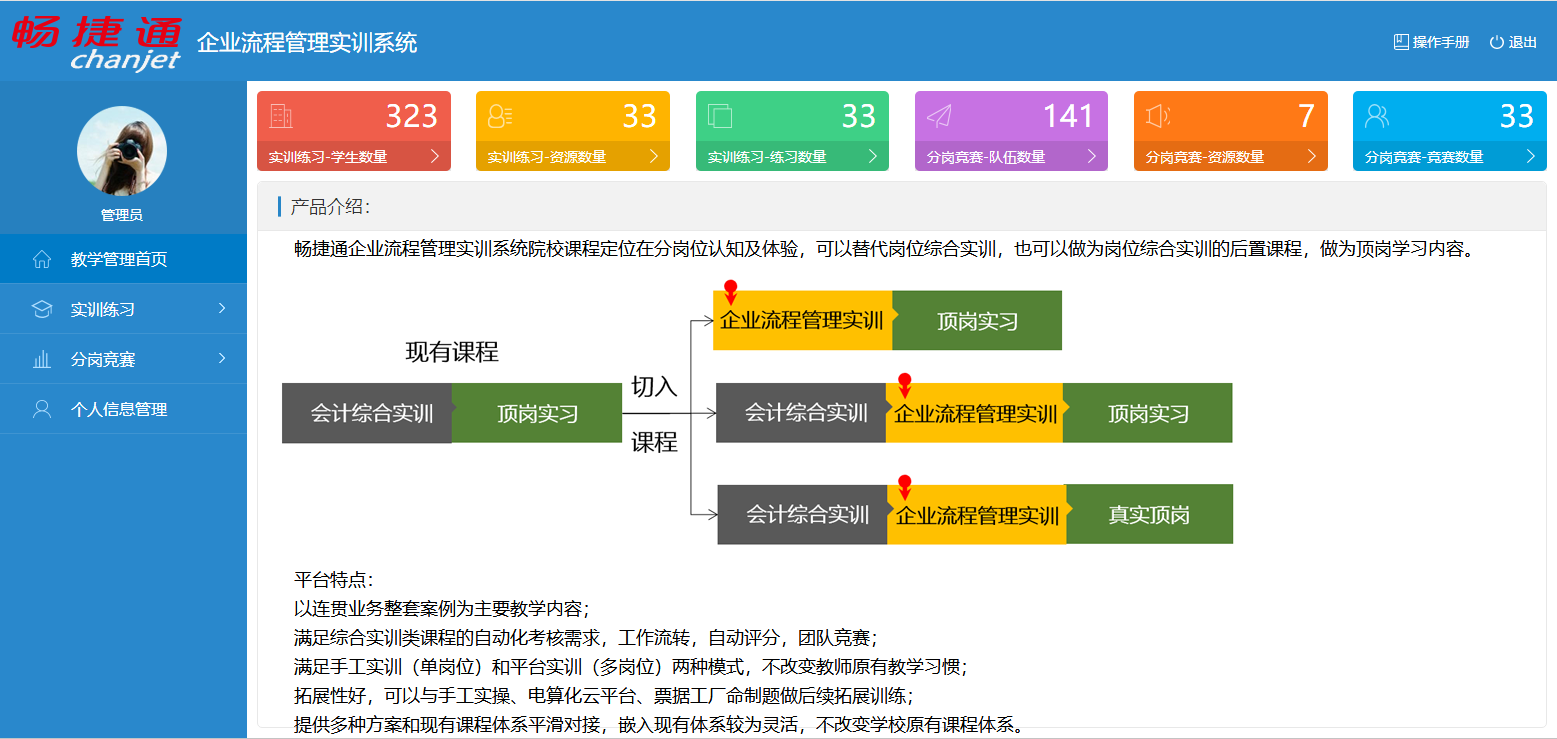Expand the 实训练习 sidebar chevron
The image size is (1557, 739).
pyautogui.click(x=222, y=308)
